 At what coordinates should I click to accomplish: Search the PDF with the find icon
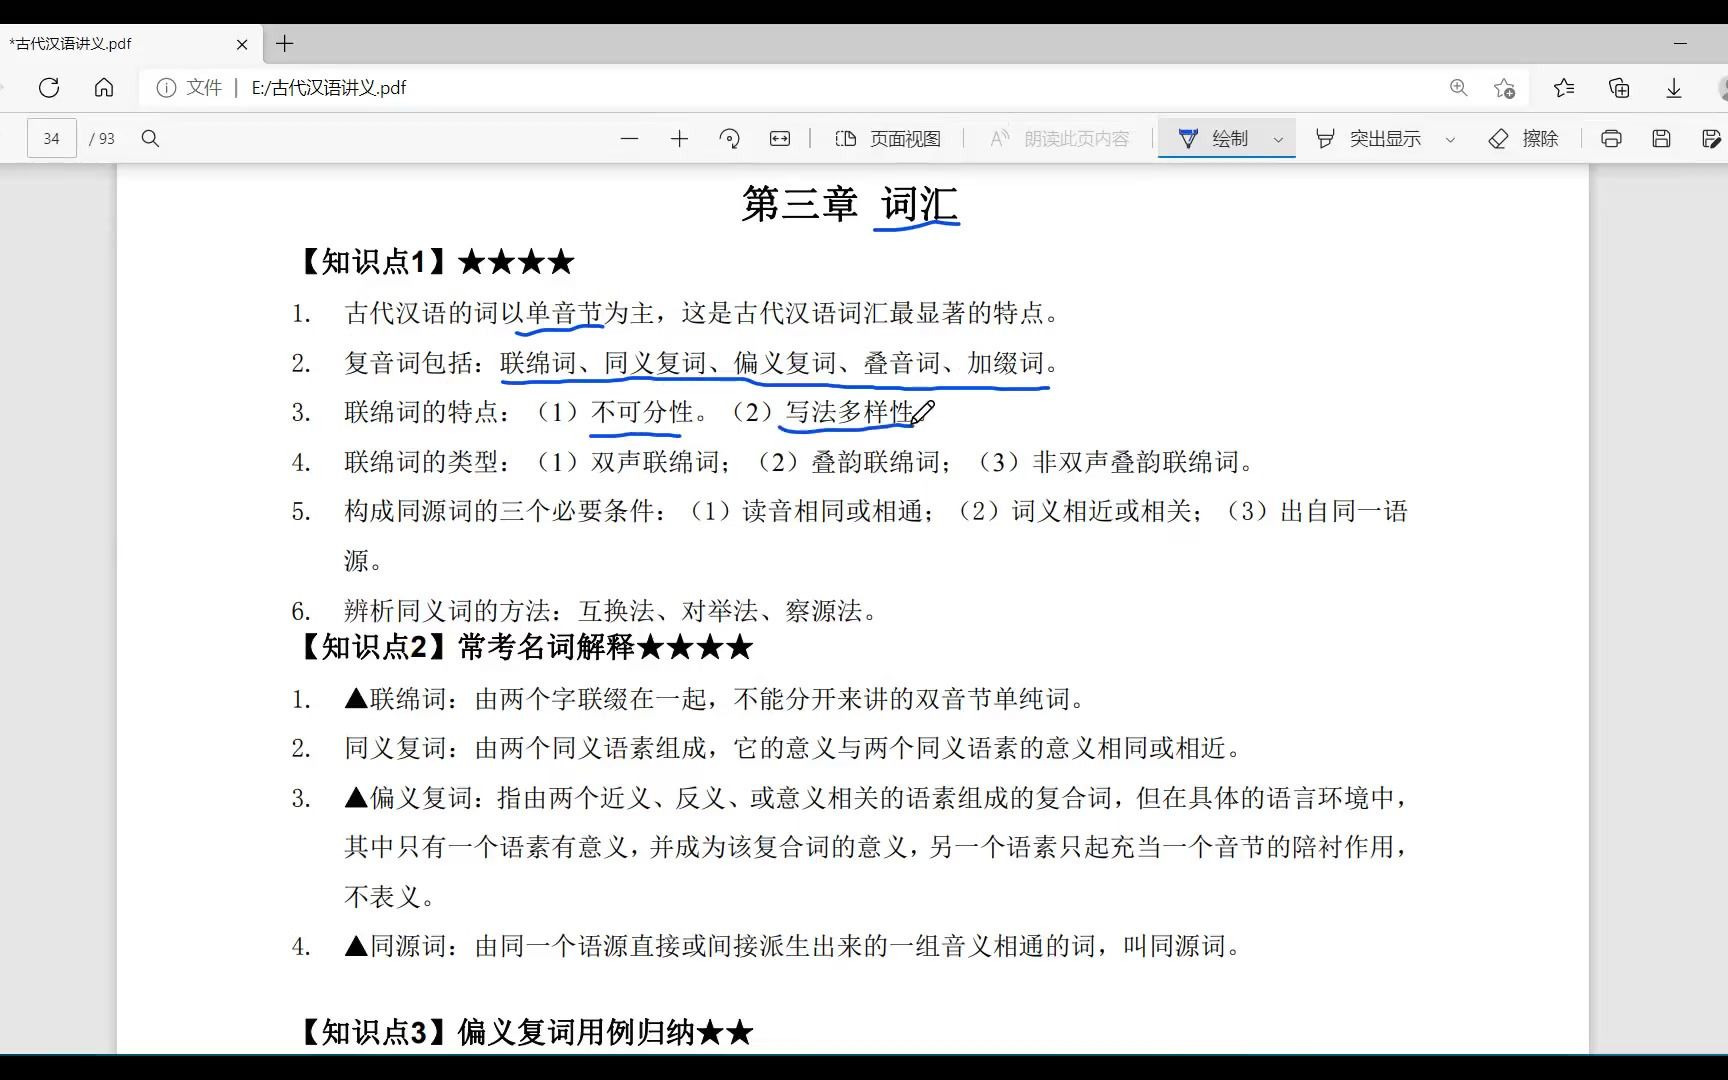coord(150,139)
